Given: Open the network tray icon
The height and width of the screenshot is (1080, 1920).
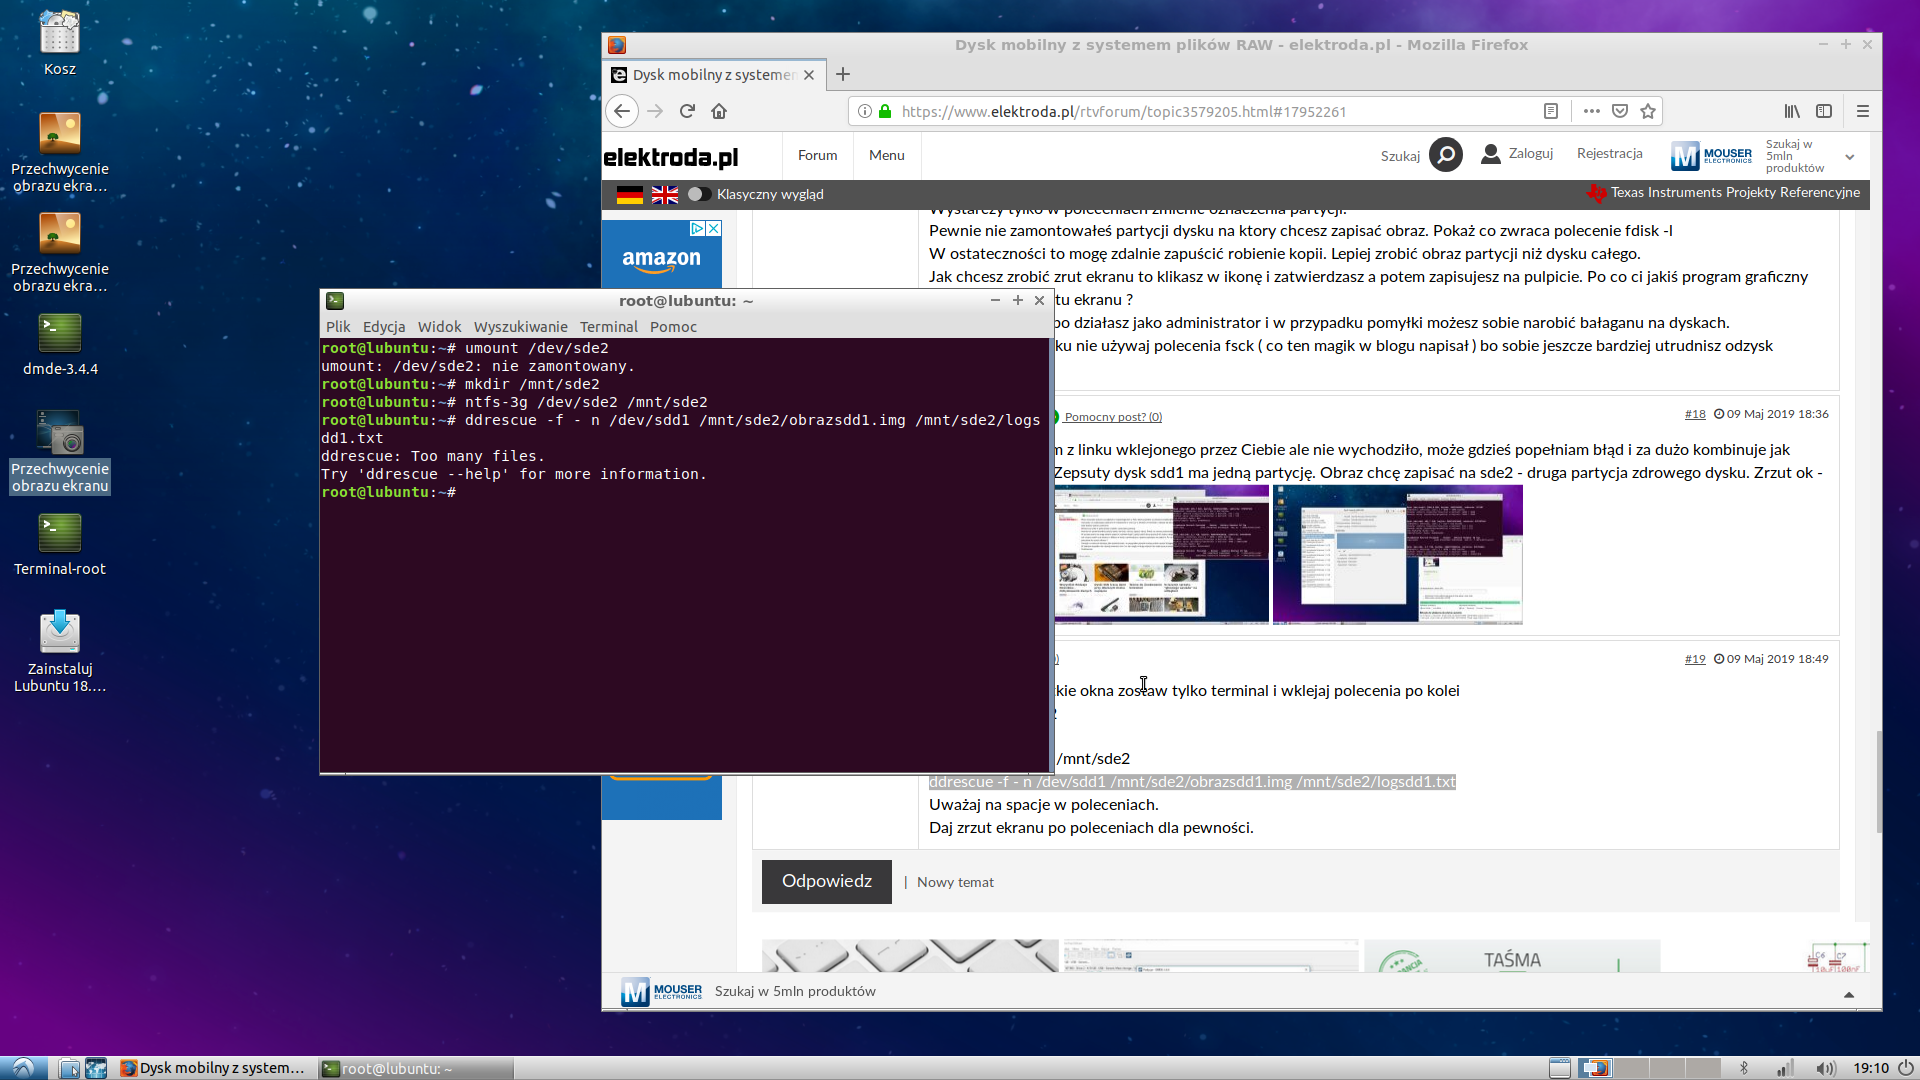Looking at the screenshot, I should coord(1785,1068).
